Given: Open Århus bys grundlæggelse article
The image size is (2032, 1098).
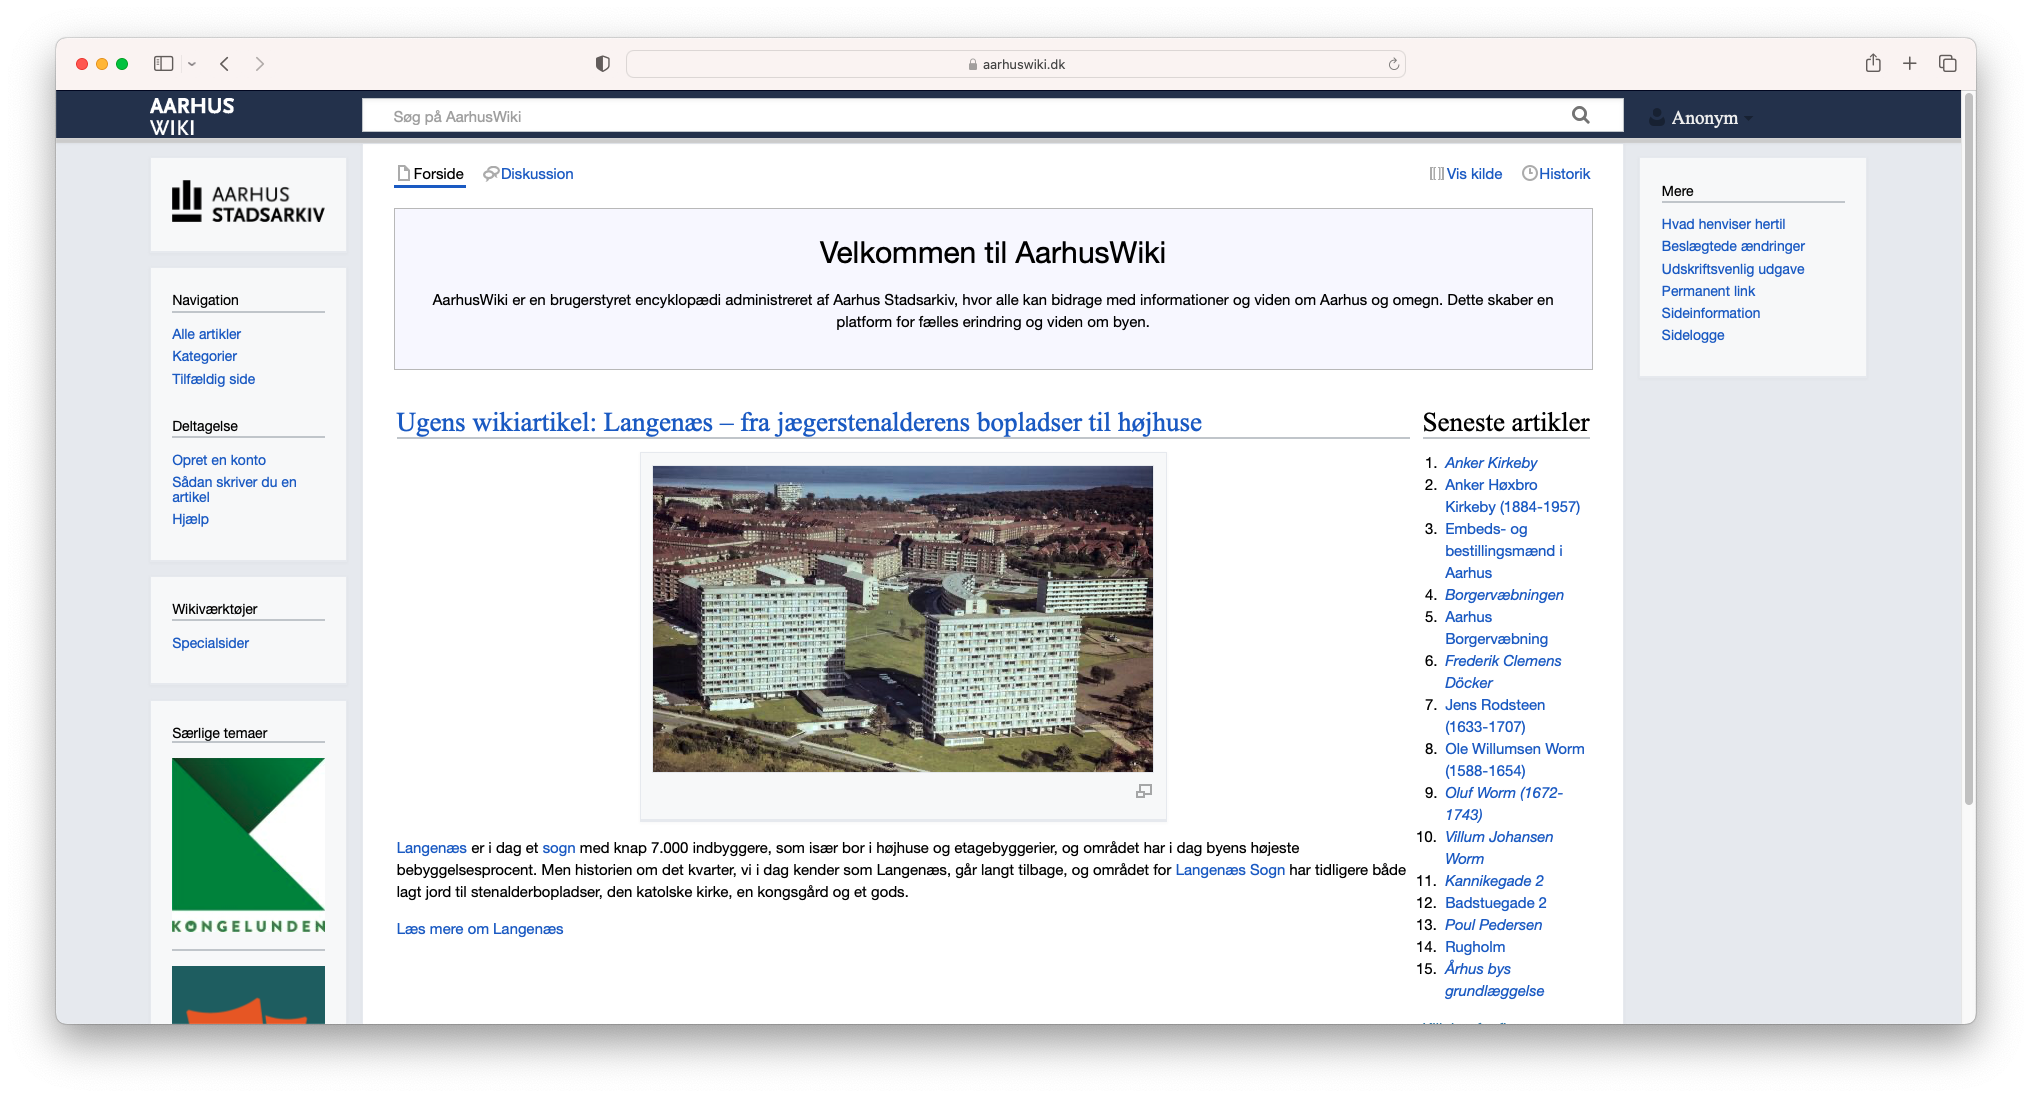Looking at the screenshot, I should coord(1494,980).
